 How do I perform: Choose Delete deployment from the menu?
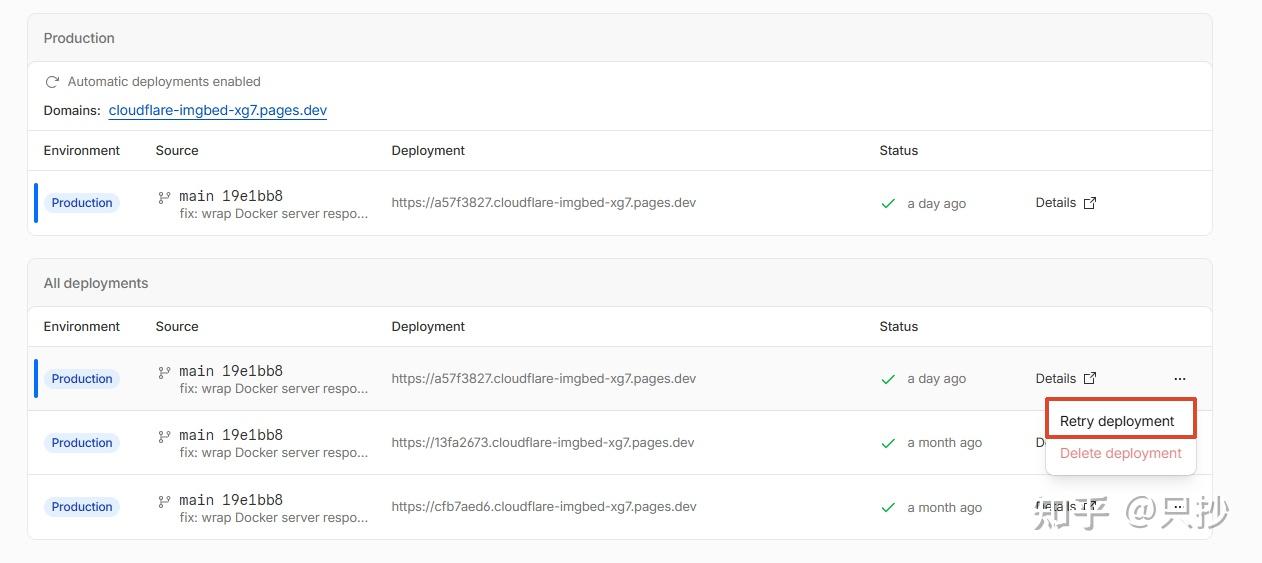point(1120,453)
